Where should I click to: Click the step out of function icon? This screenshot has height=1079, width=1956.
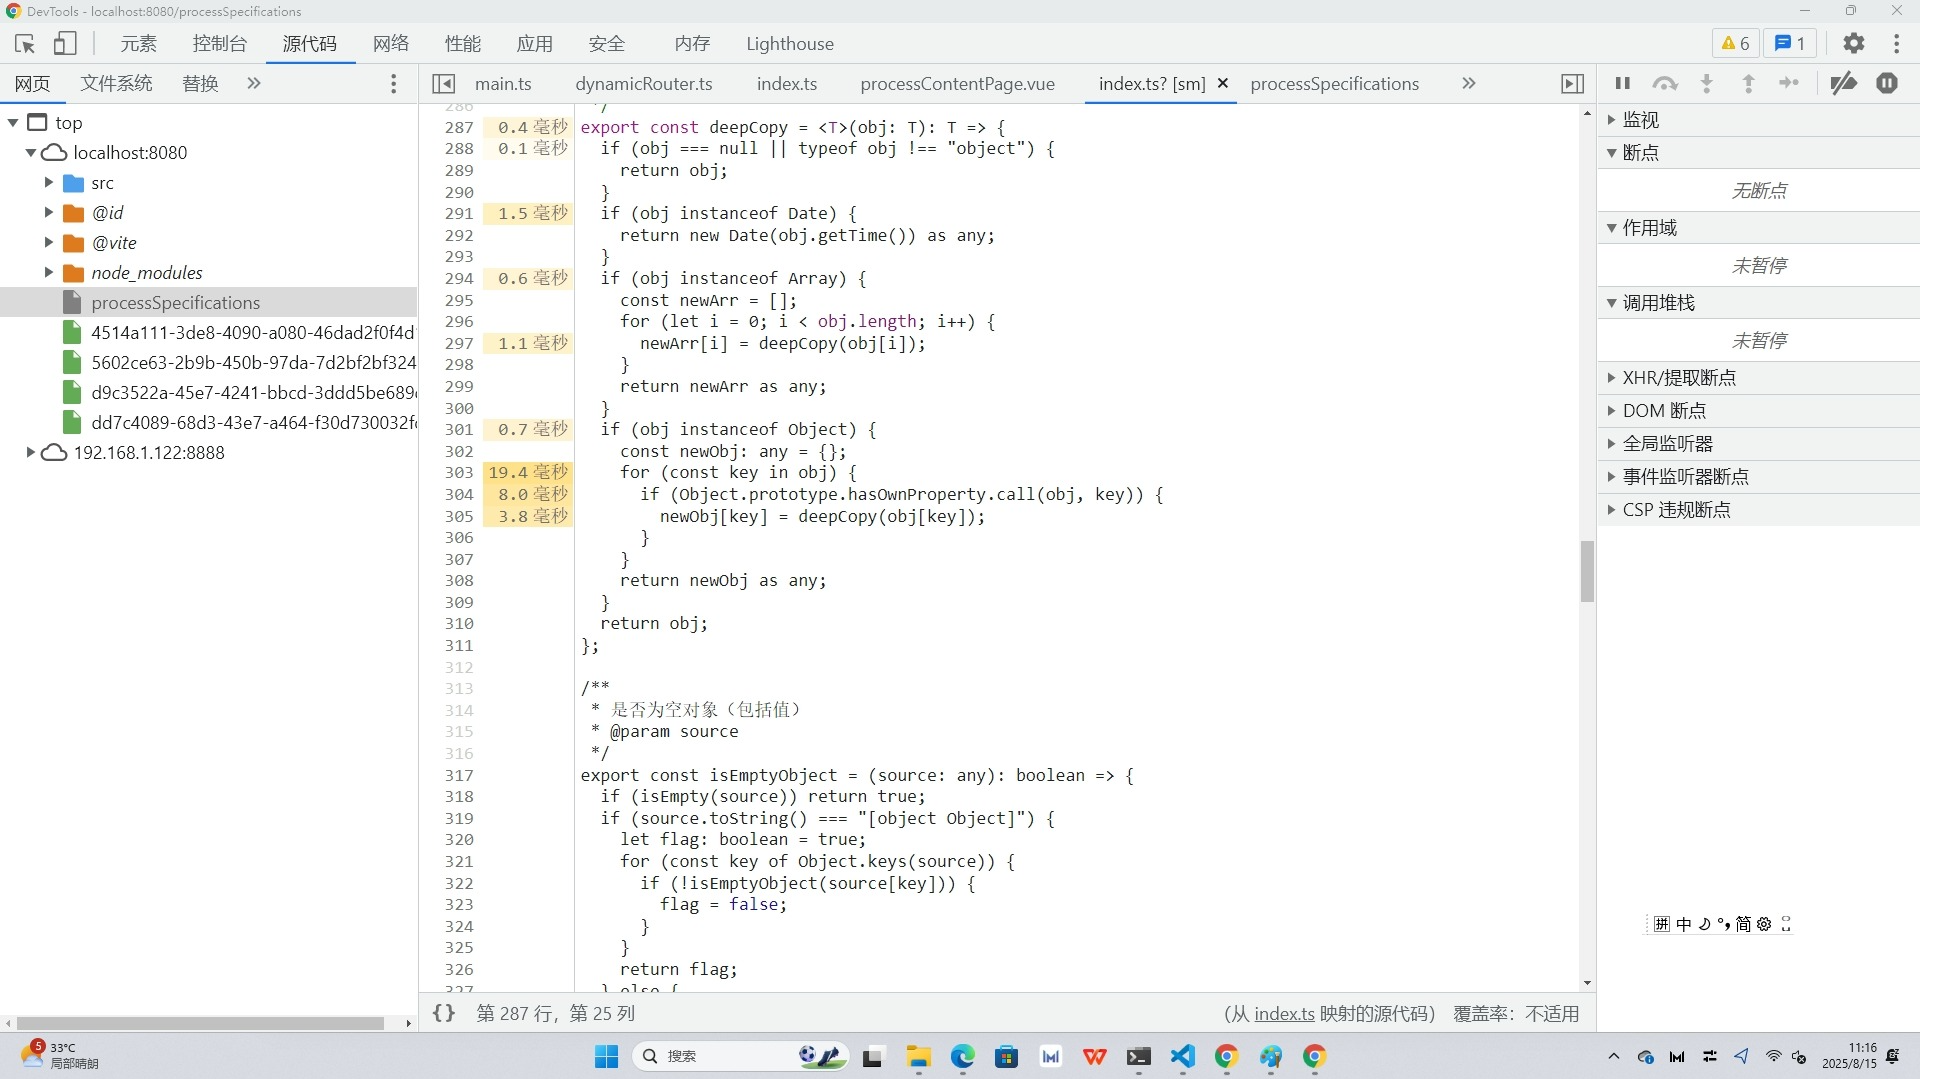click(1748, 84)
